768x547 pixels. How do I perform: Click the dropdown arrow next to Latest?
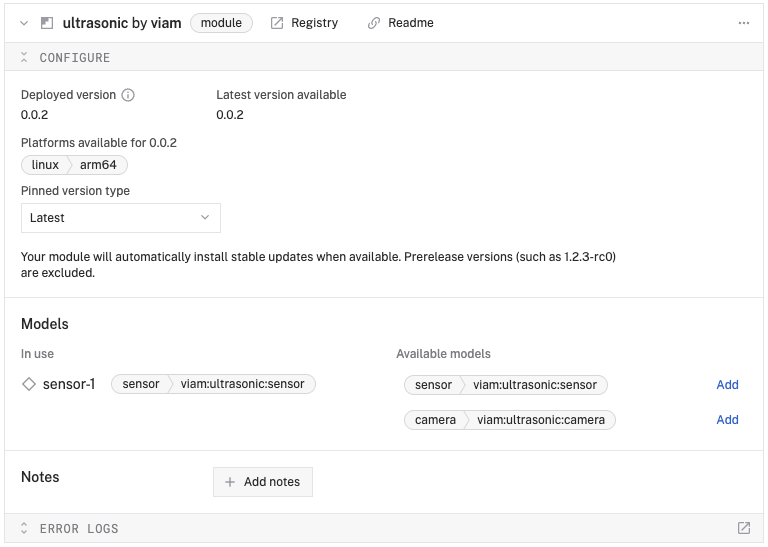pos(205,217)
